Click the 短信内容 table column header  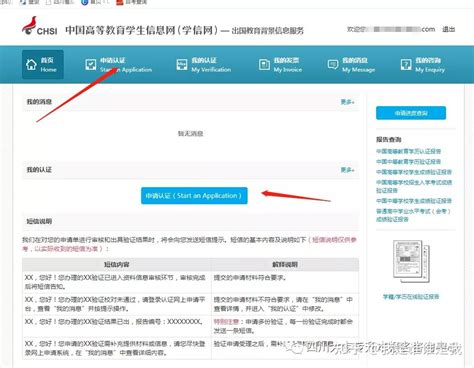coord(117,264)
